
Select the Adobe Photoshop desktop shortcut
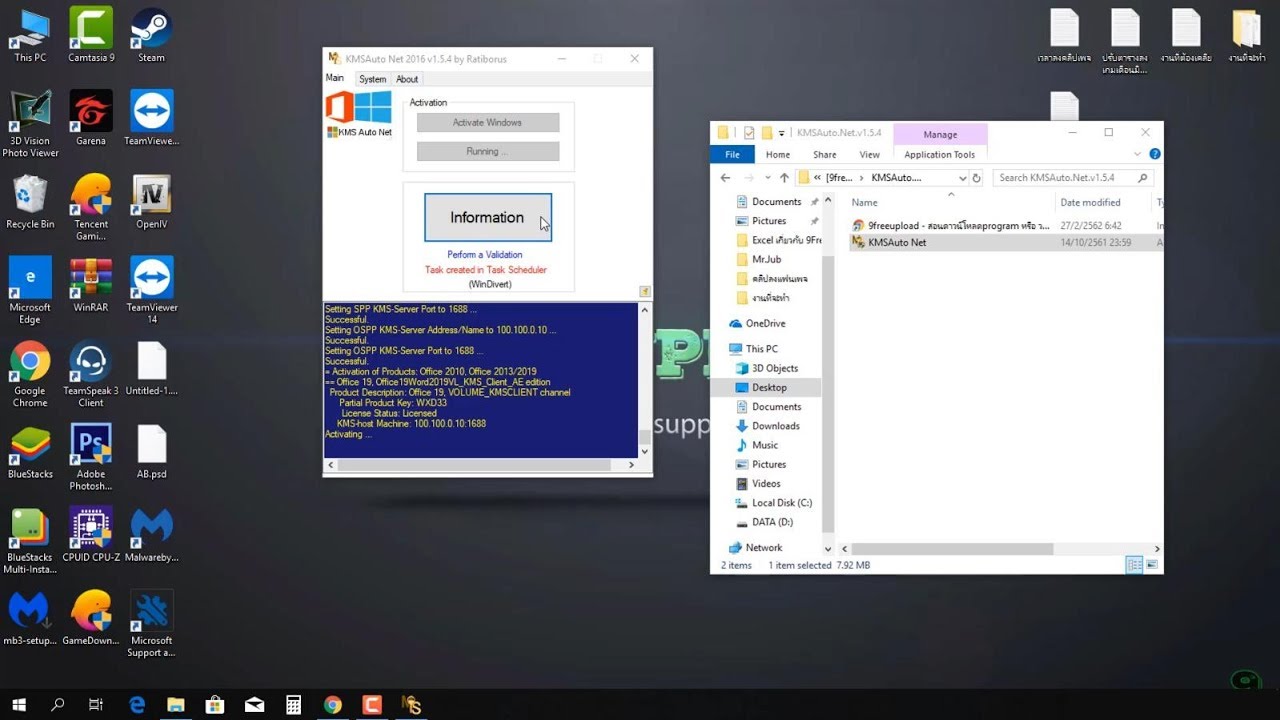point(91,458)
